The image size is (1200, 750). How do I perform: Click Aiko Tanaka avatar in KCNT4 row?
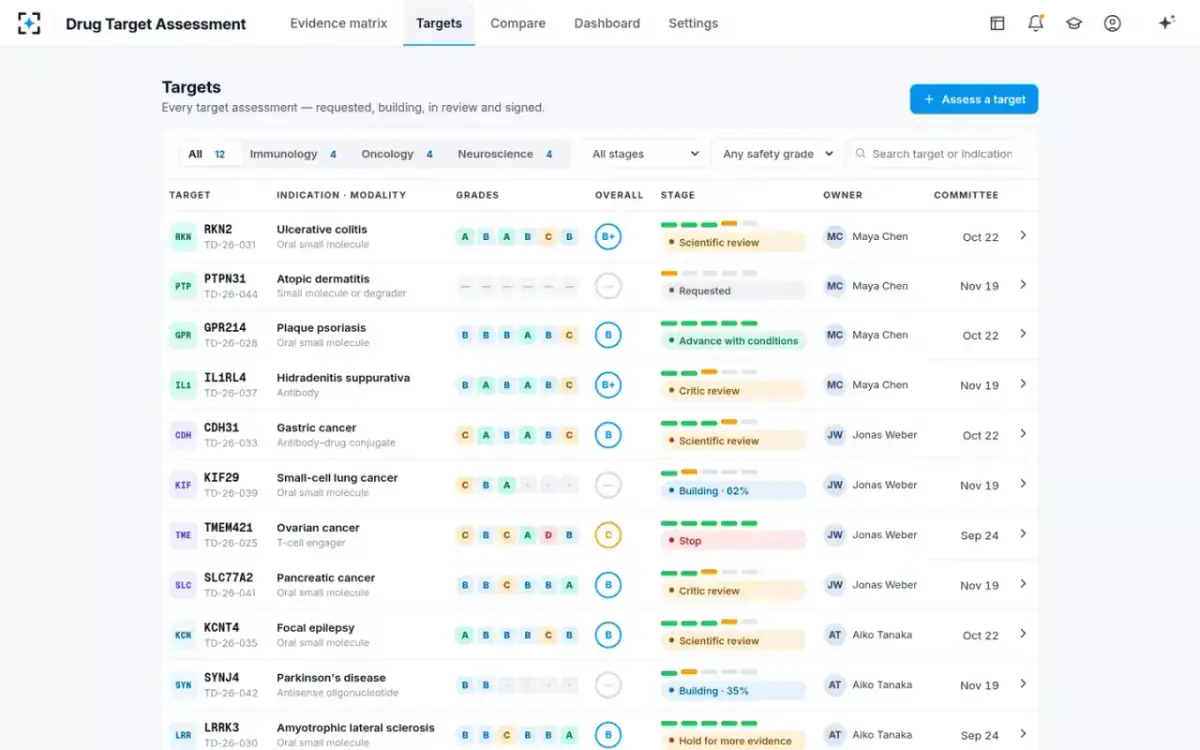(x=835, y=635)
